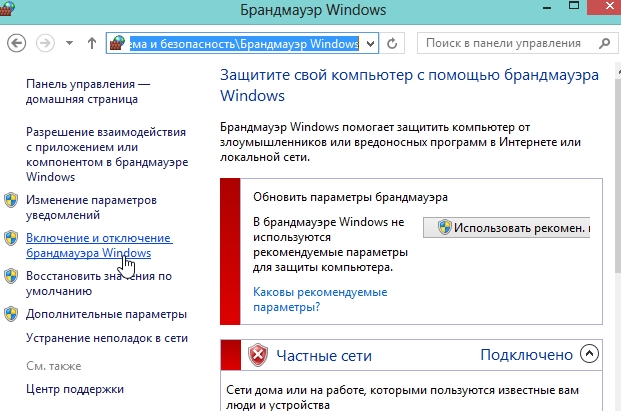Click the Back navigation arrow
This screenshot has height=411, width=621.
tap(17, 43)
